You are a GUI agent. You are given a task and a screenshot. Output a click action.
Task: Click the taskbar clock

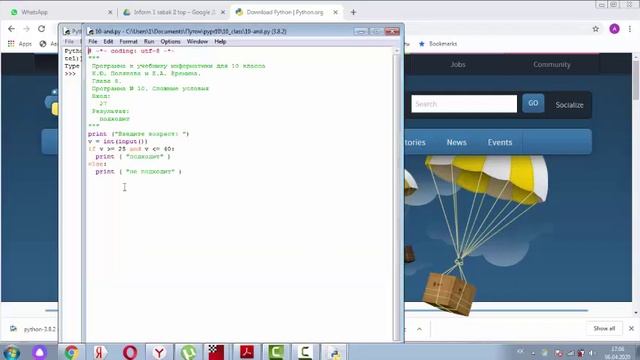[618, 353]
